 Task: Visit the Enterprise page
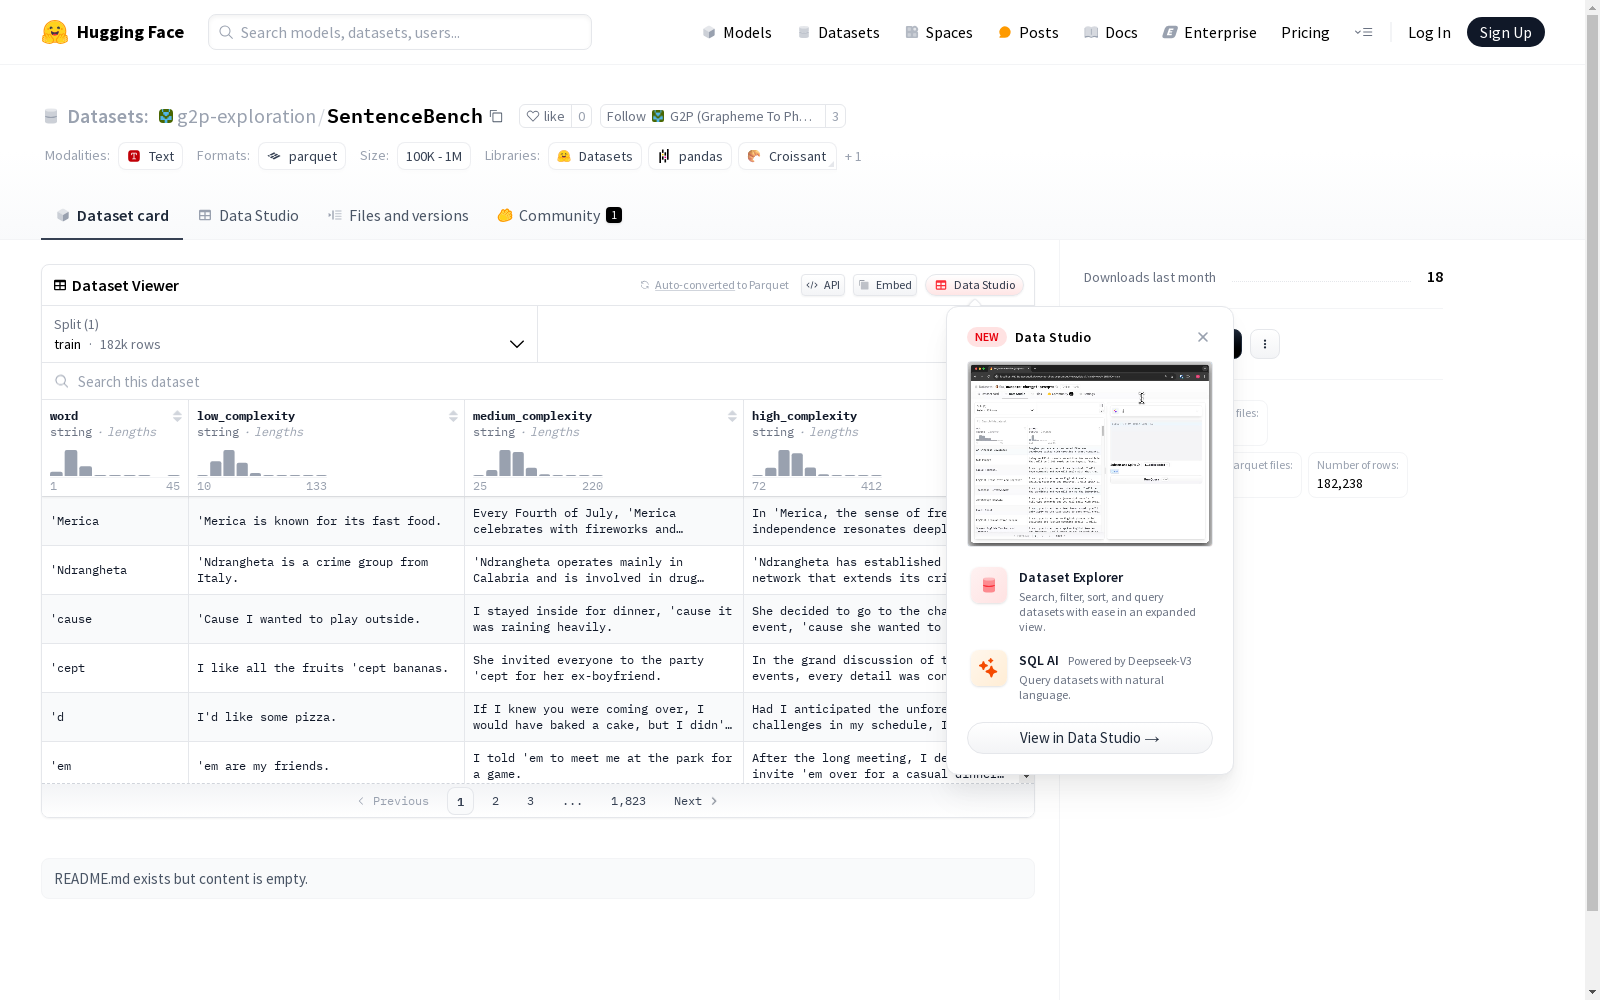pyautogui.click(x=1209, y=32)
